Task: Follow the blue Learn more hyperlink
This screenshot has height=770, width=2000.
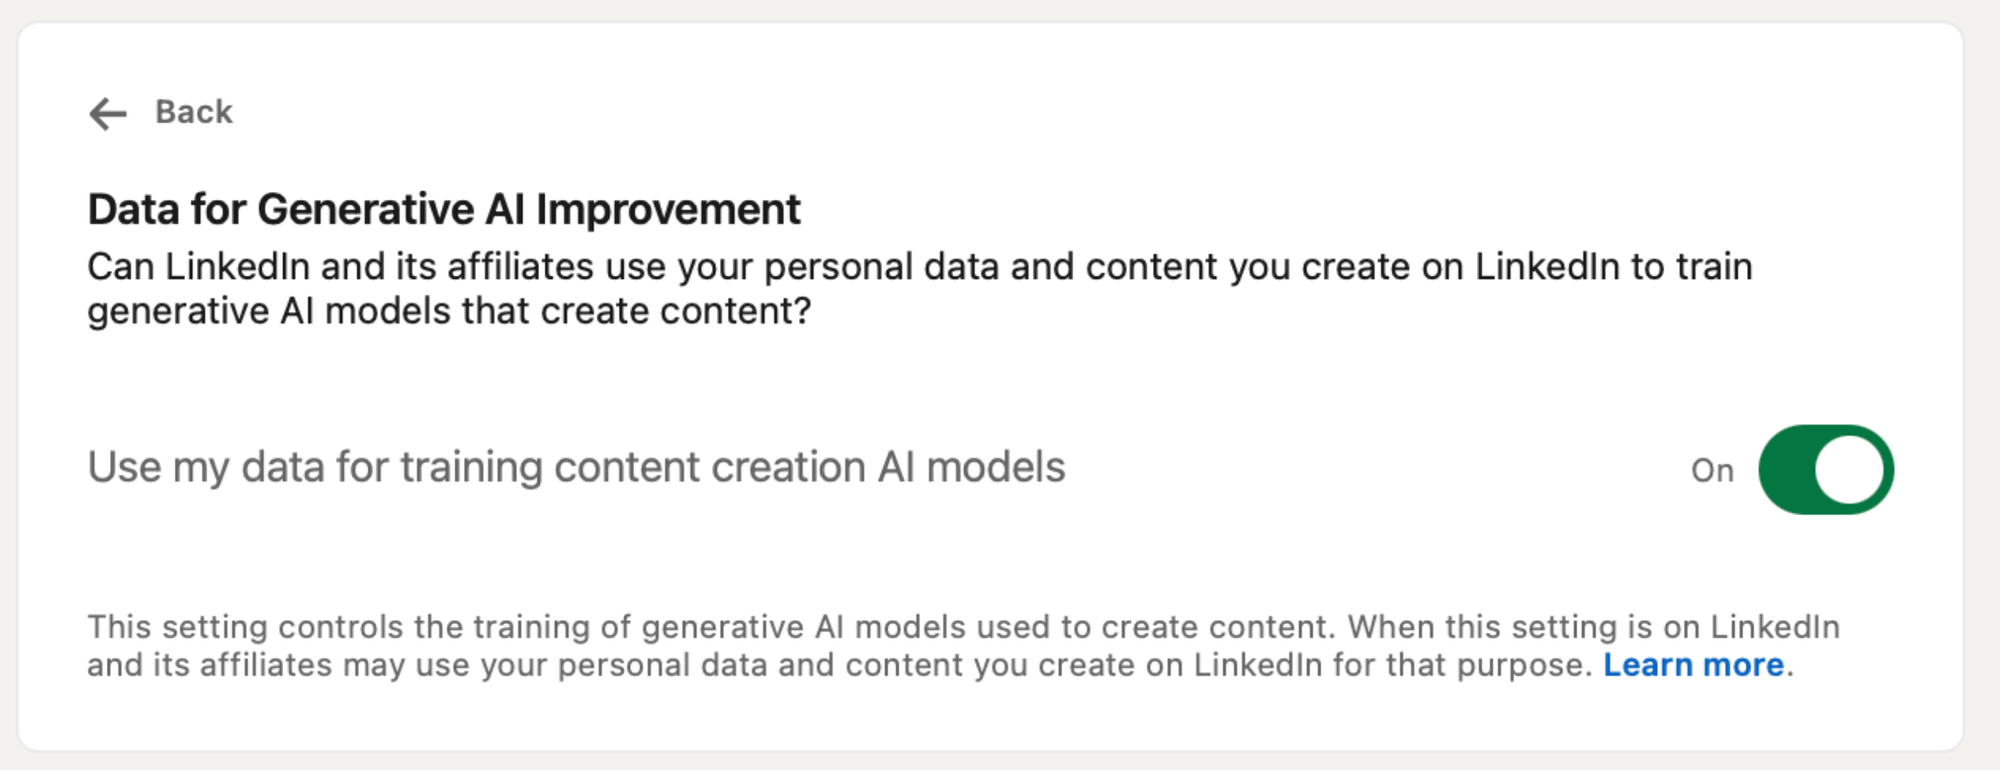Action: [1693, 663]
